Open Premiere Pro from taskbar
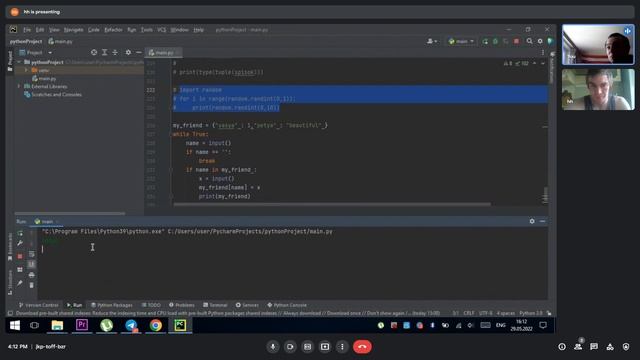 coord(82,325)
